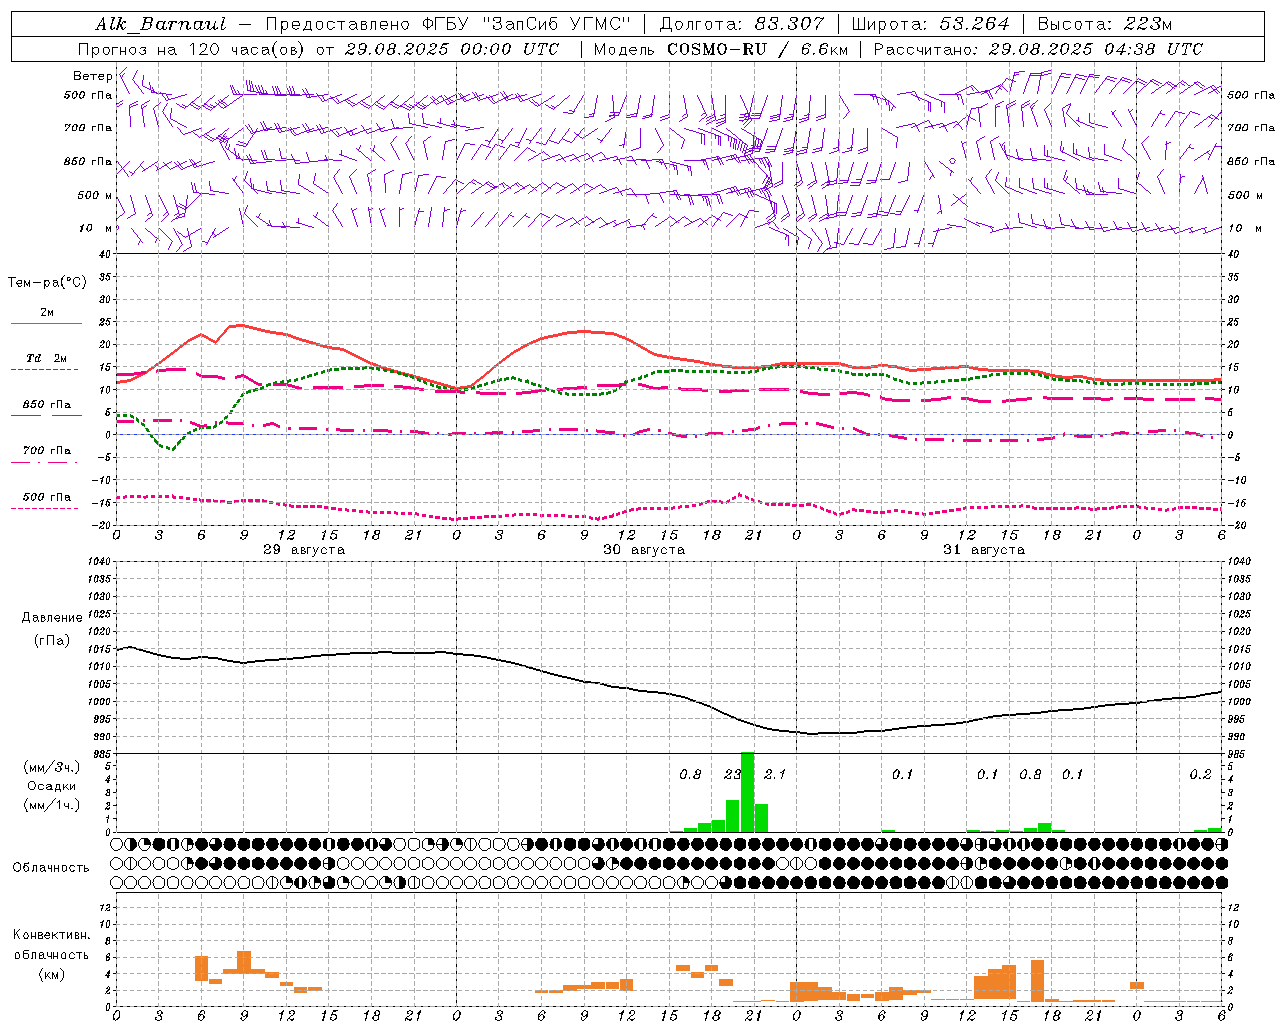Click the precipitation value 2.1

(x=775, y=775)
